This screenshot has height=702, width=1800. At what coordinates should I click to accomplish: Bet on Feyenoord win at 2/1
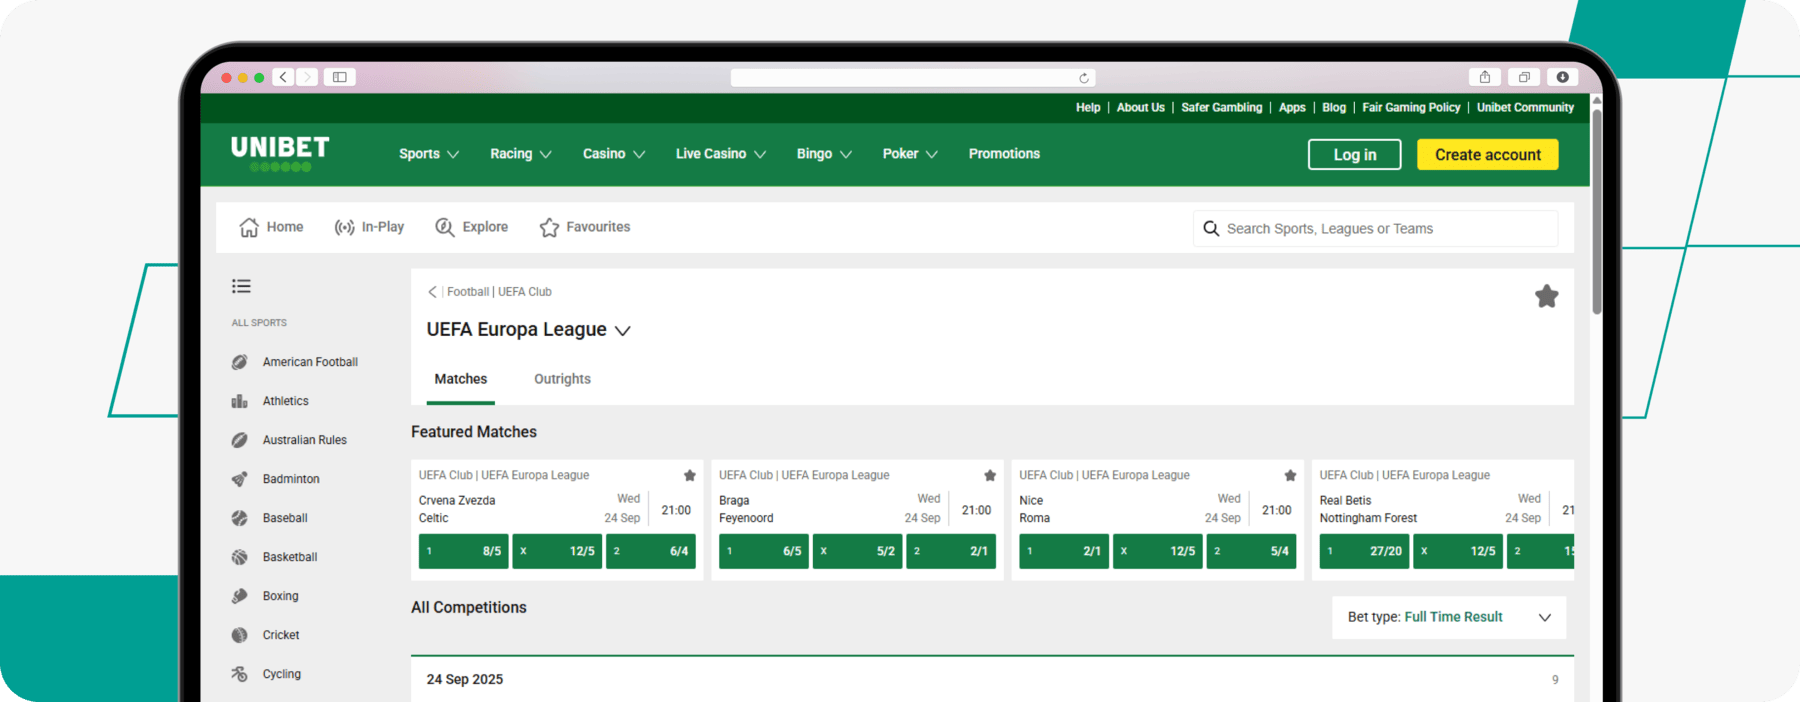951,551
